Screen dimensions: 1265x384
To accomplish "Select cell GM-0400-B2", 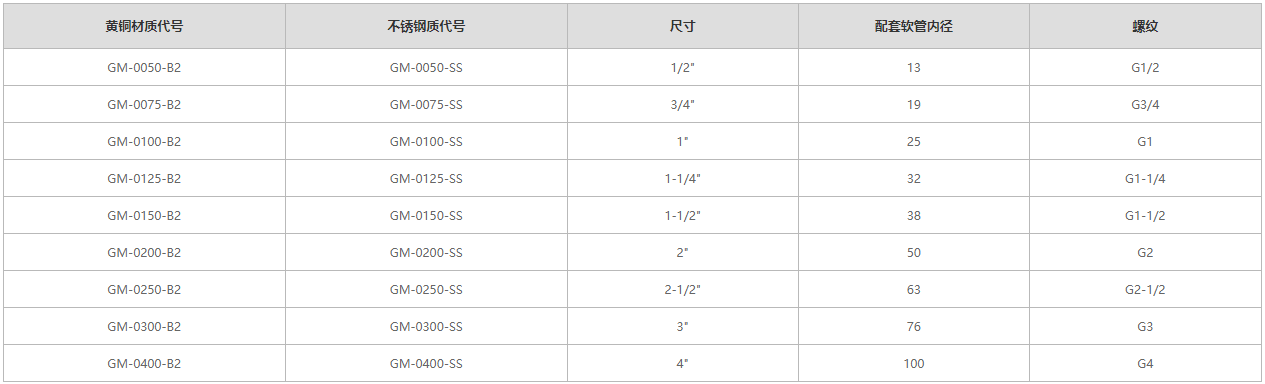I will pyautogui.click(x=144, y=364).
